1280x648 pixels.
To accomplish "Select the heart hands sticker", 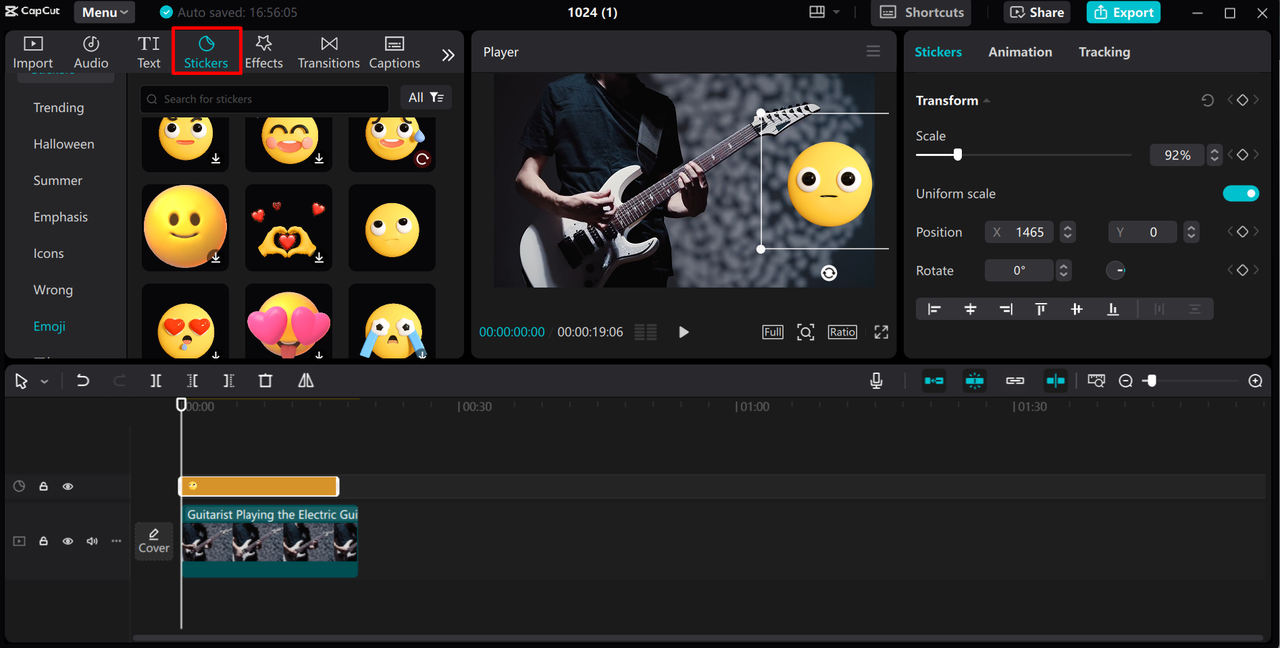I will click(x=289, y=227).
